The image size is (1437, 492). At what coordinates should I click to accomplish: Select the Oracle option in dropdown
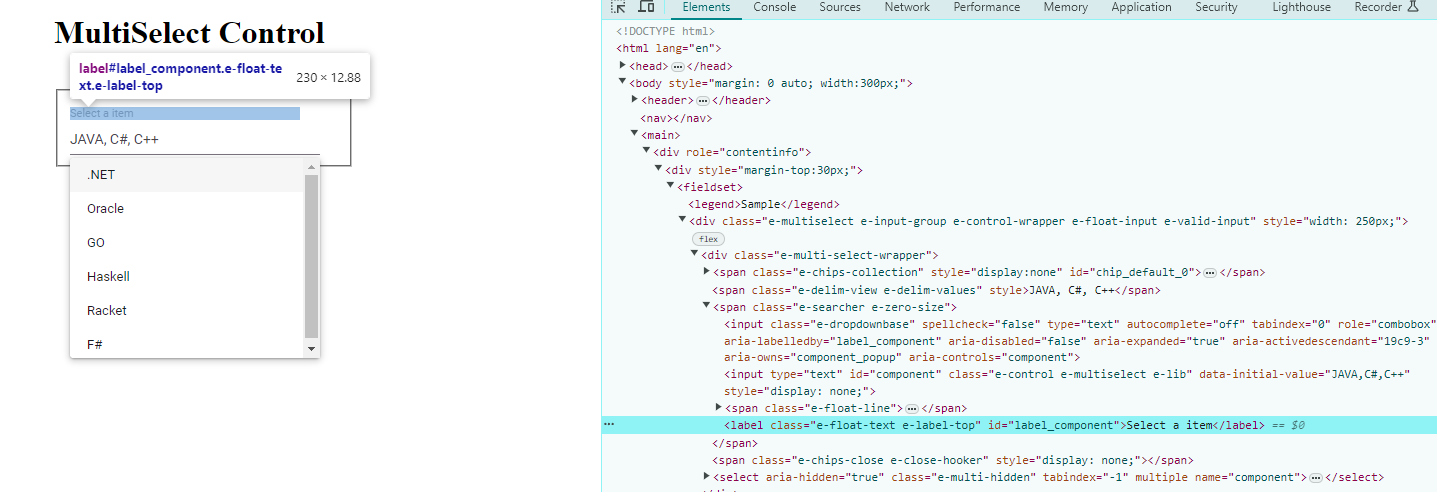pyautogui.click(x=106, y=209)
